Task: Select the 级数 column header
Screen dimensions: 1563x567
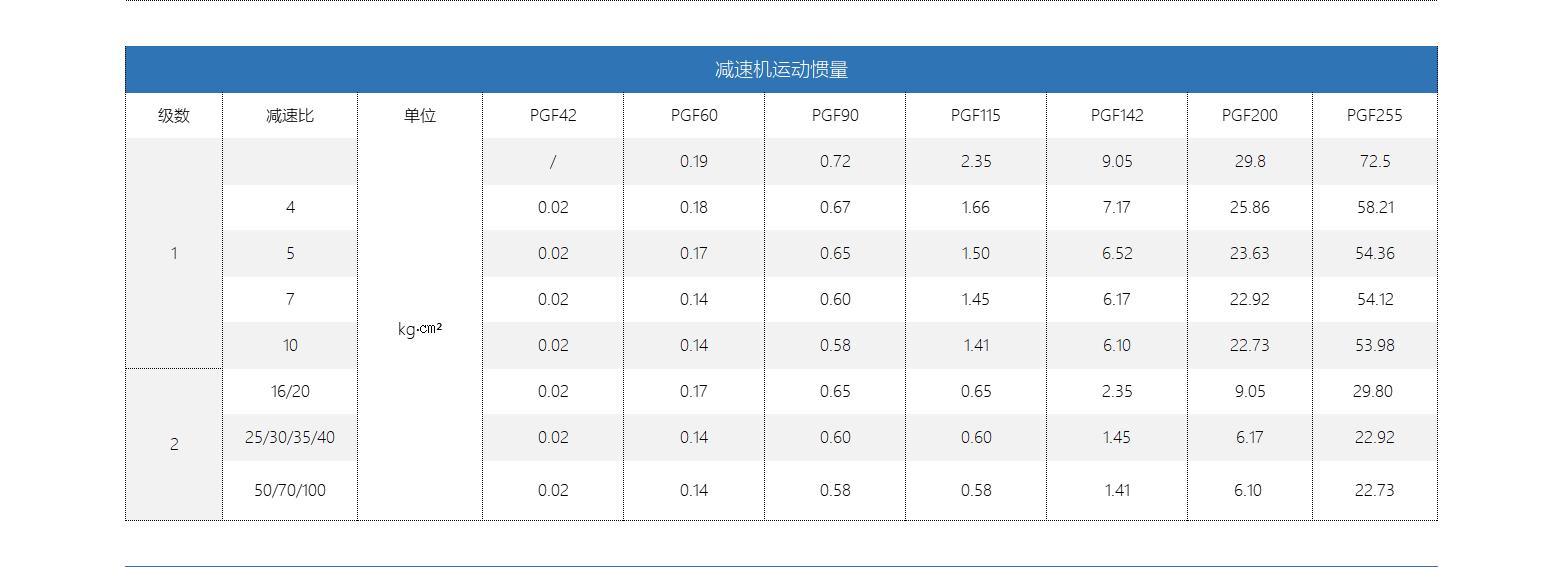Action: coord(174,115)
